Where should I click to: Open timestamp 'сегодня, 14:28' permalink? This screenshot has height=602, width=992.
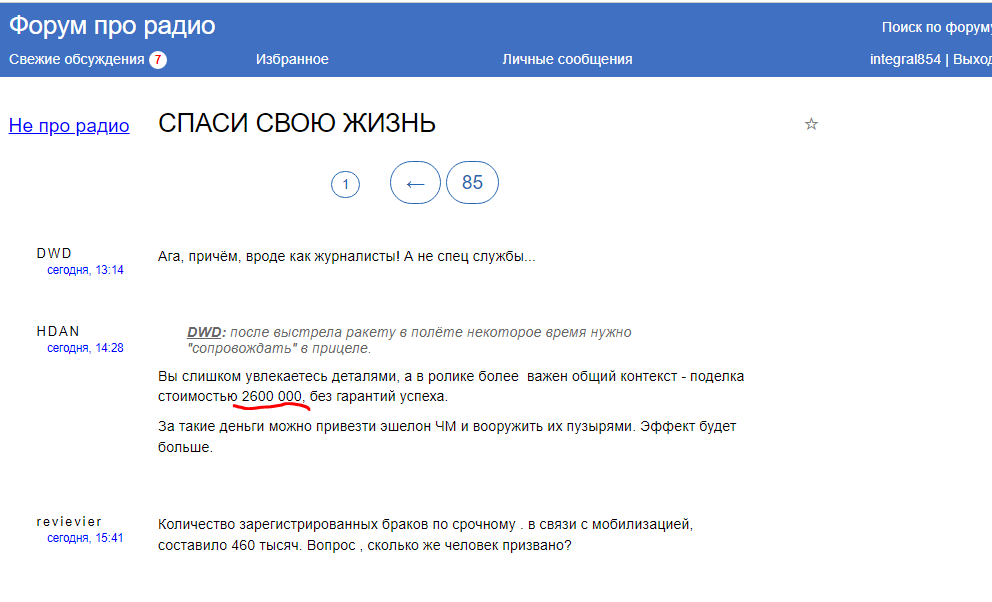pyautogui.click(x=85, y=348)
